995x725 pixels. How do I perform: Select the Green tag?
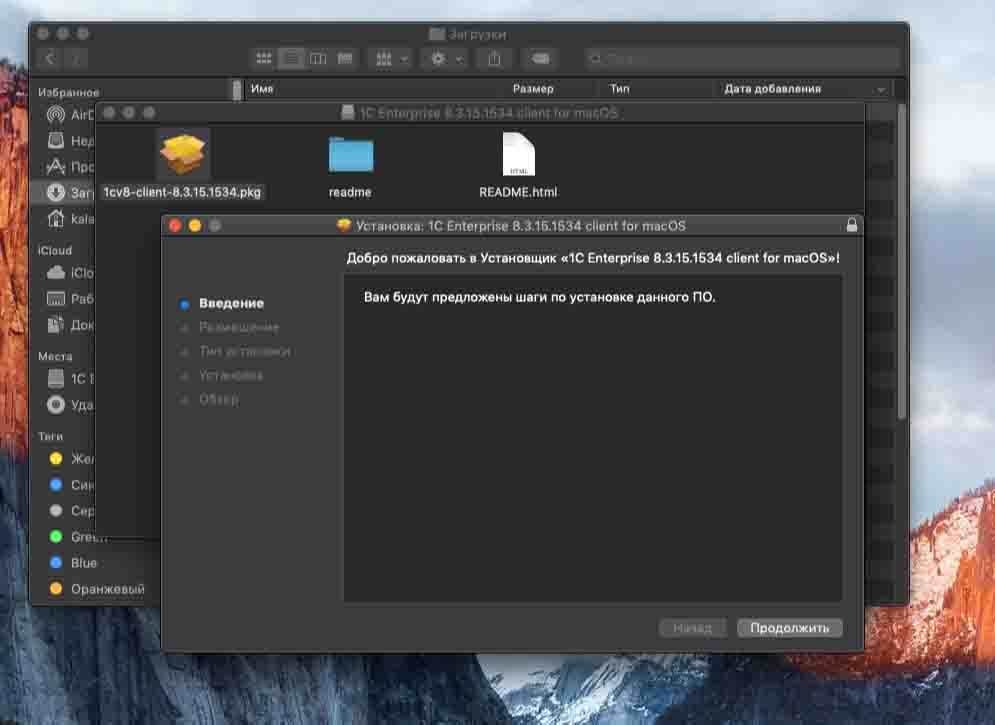(77, 537)
